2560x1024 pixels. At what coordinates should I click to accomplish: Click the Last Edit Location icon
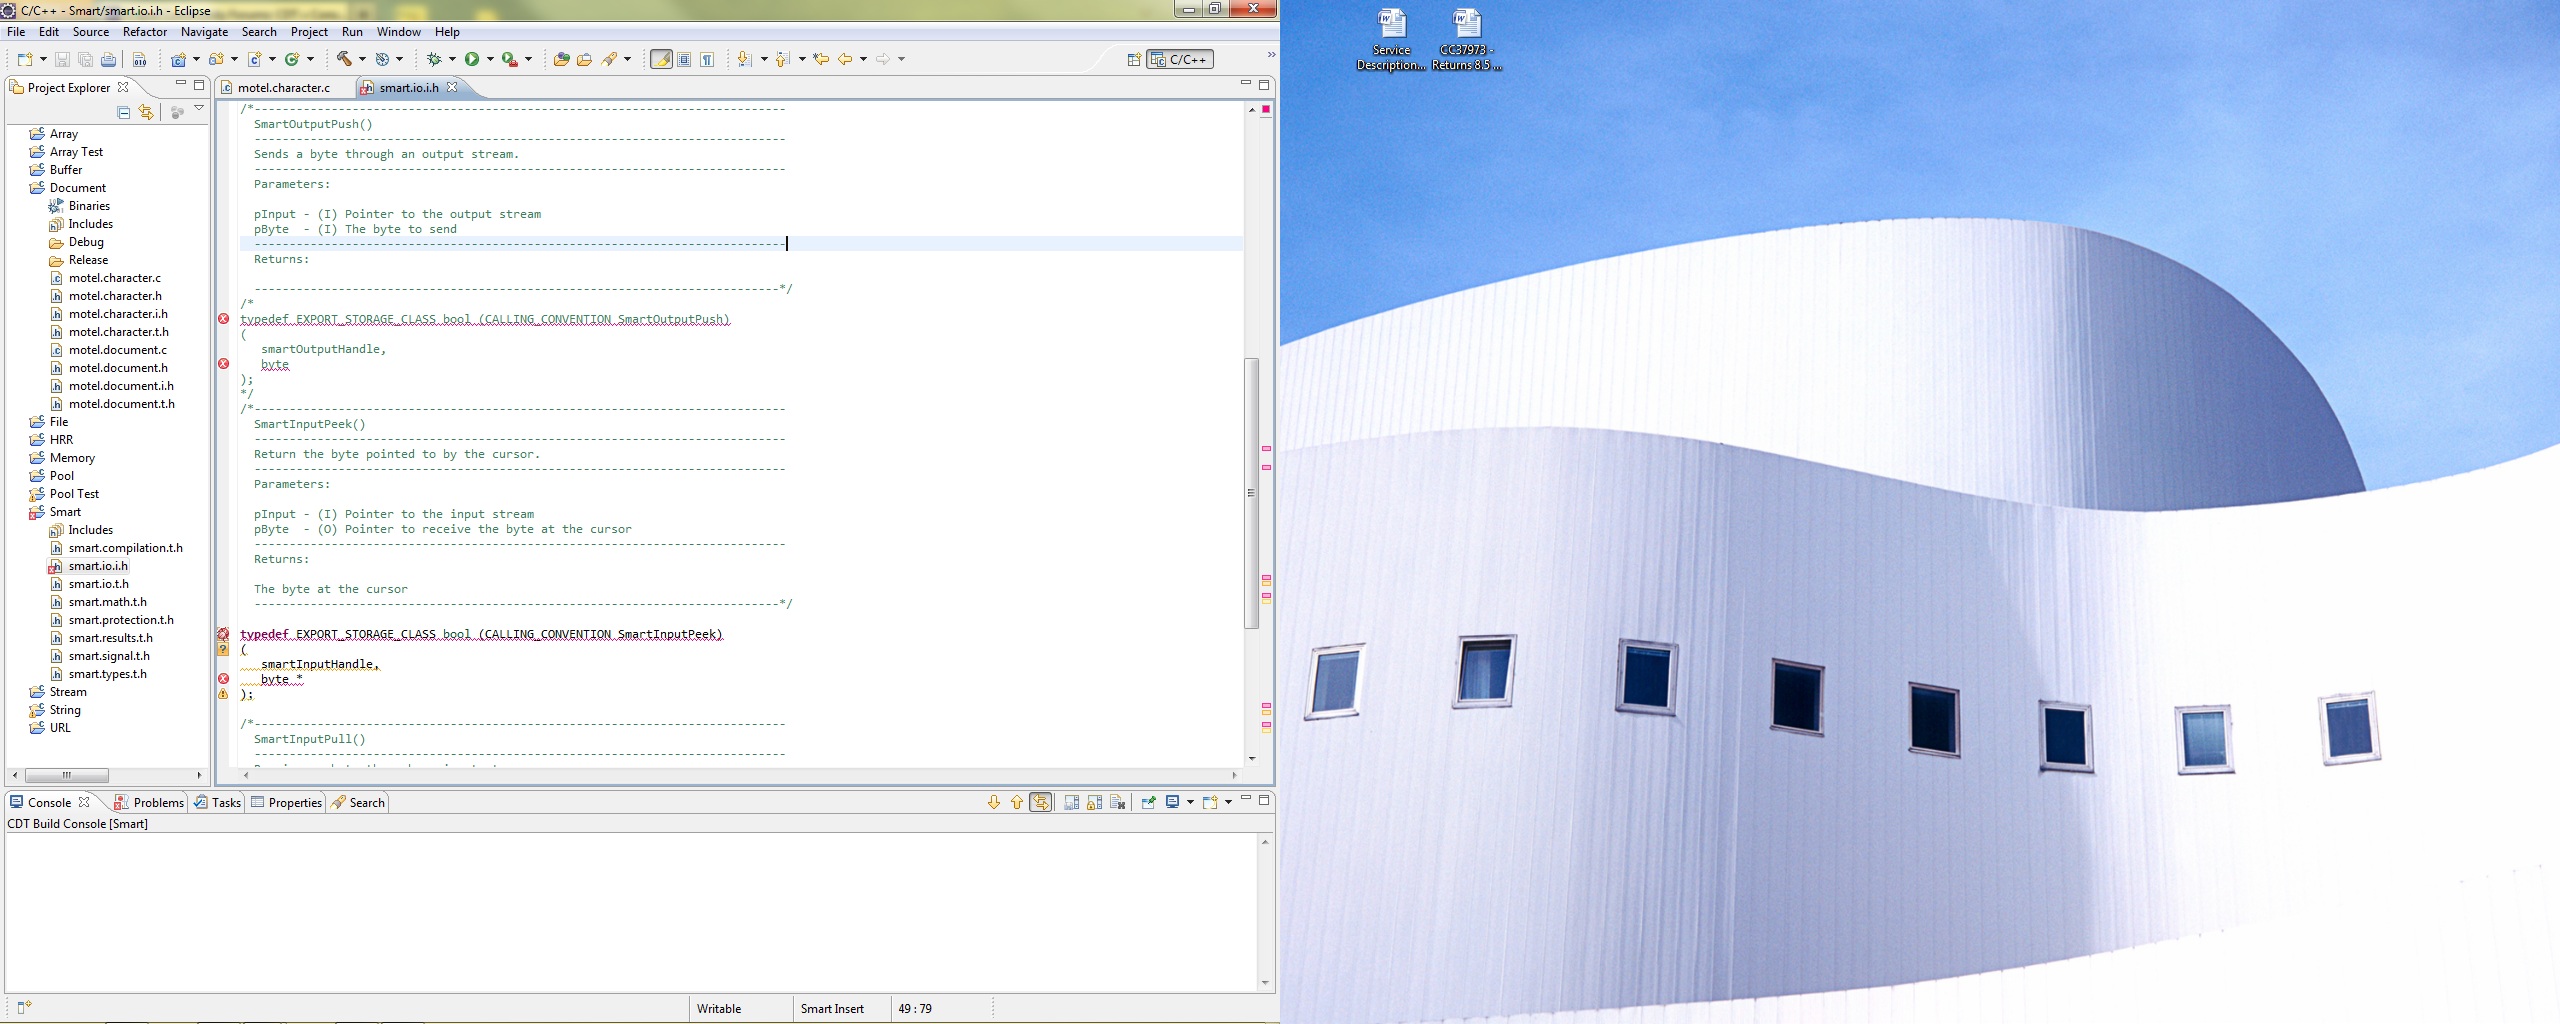[x=821, y=59]
